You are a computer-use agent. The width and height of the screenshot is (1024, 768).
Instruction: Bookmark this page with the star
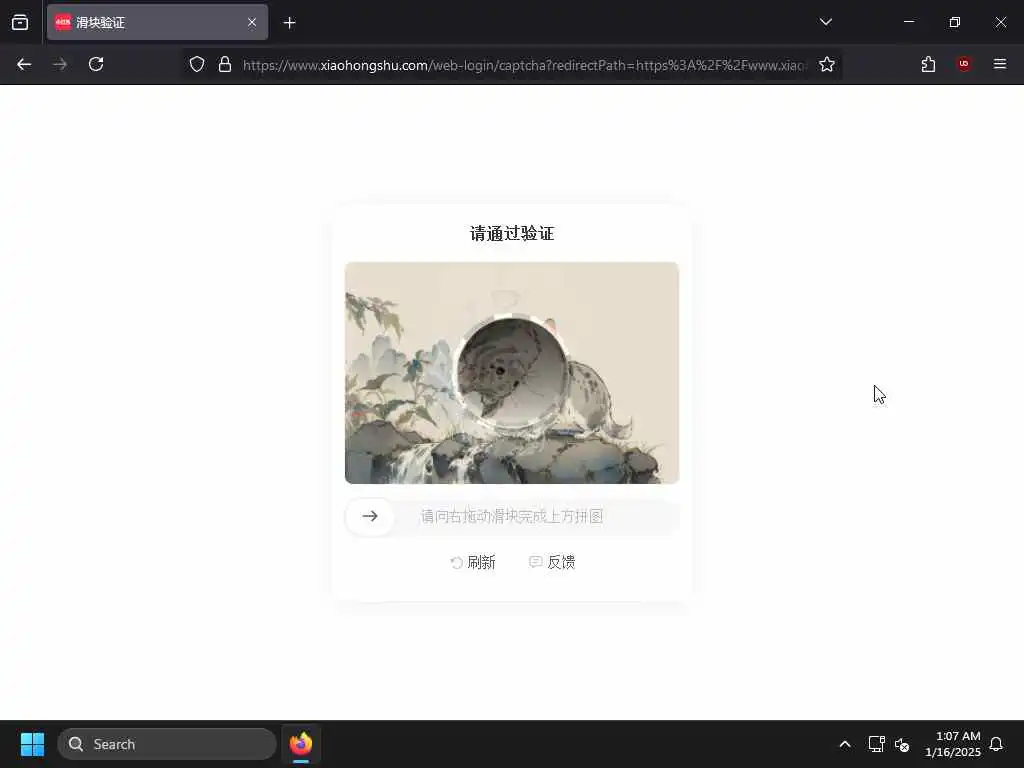point(827,64)
